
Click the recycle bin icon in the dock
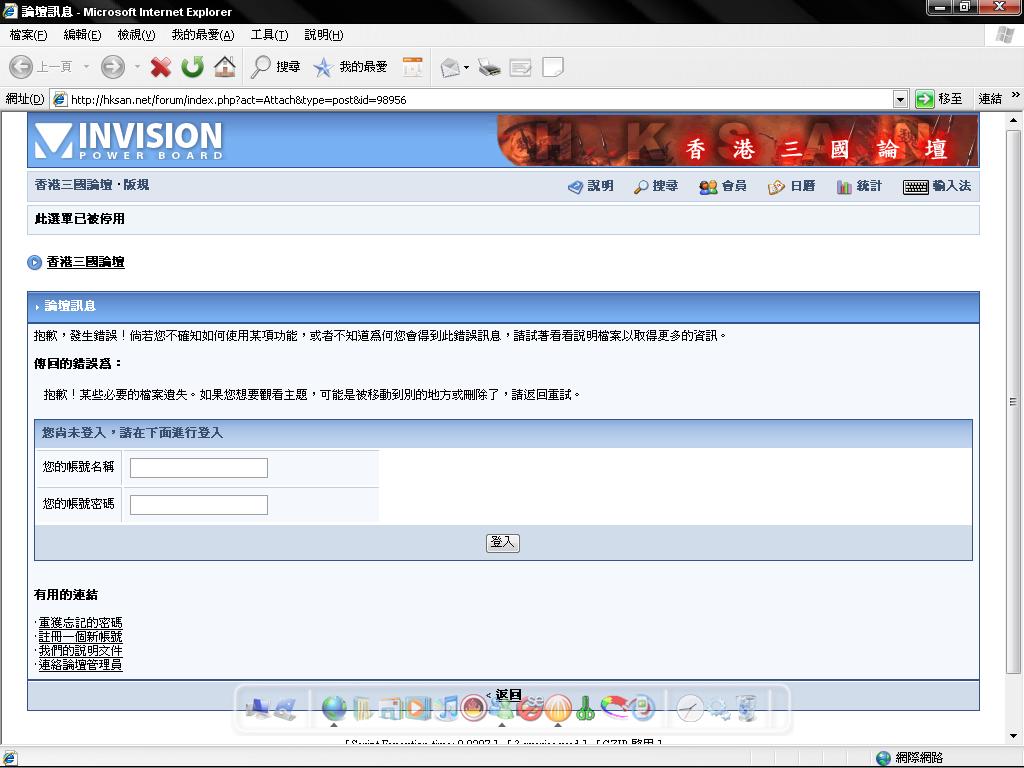(x=746, y=708)
